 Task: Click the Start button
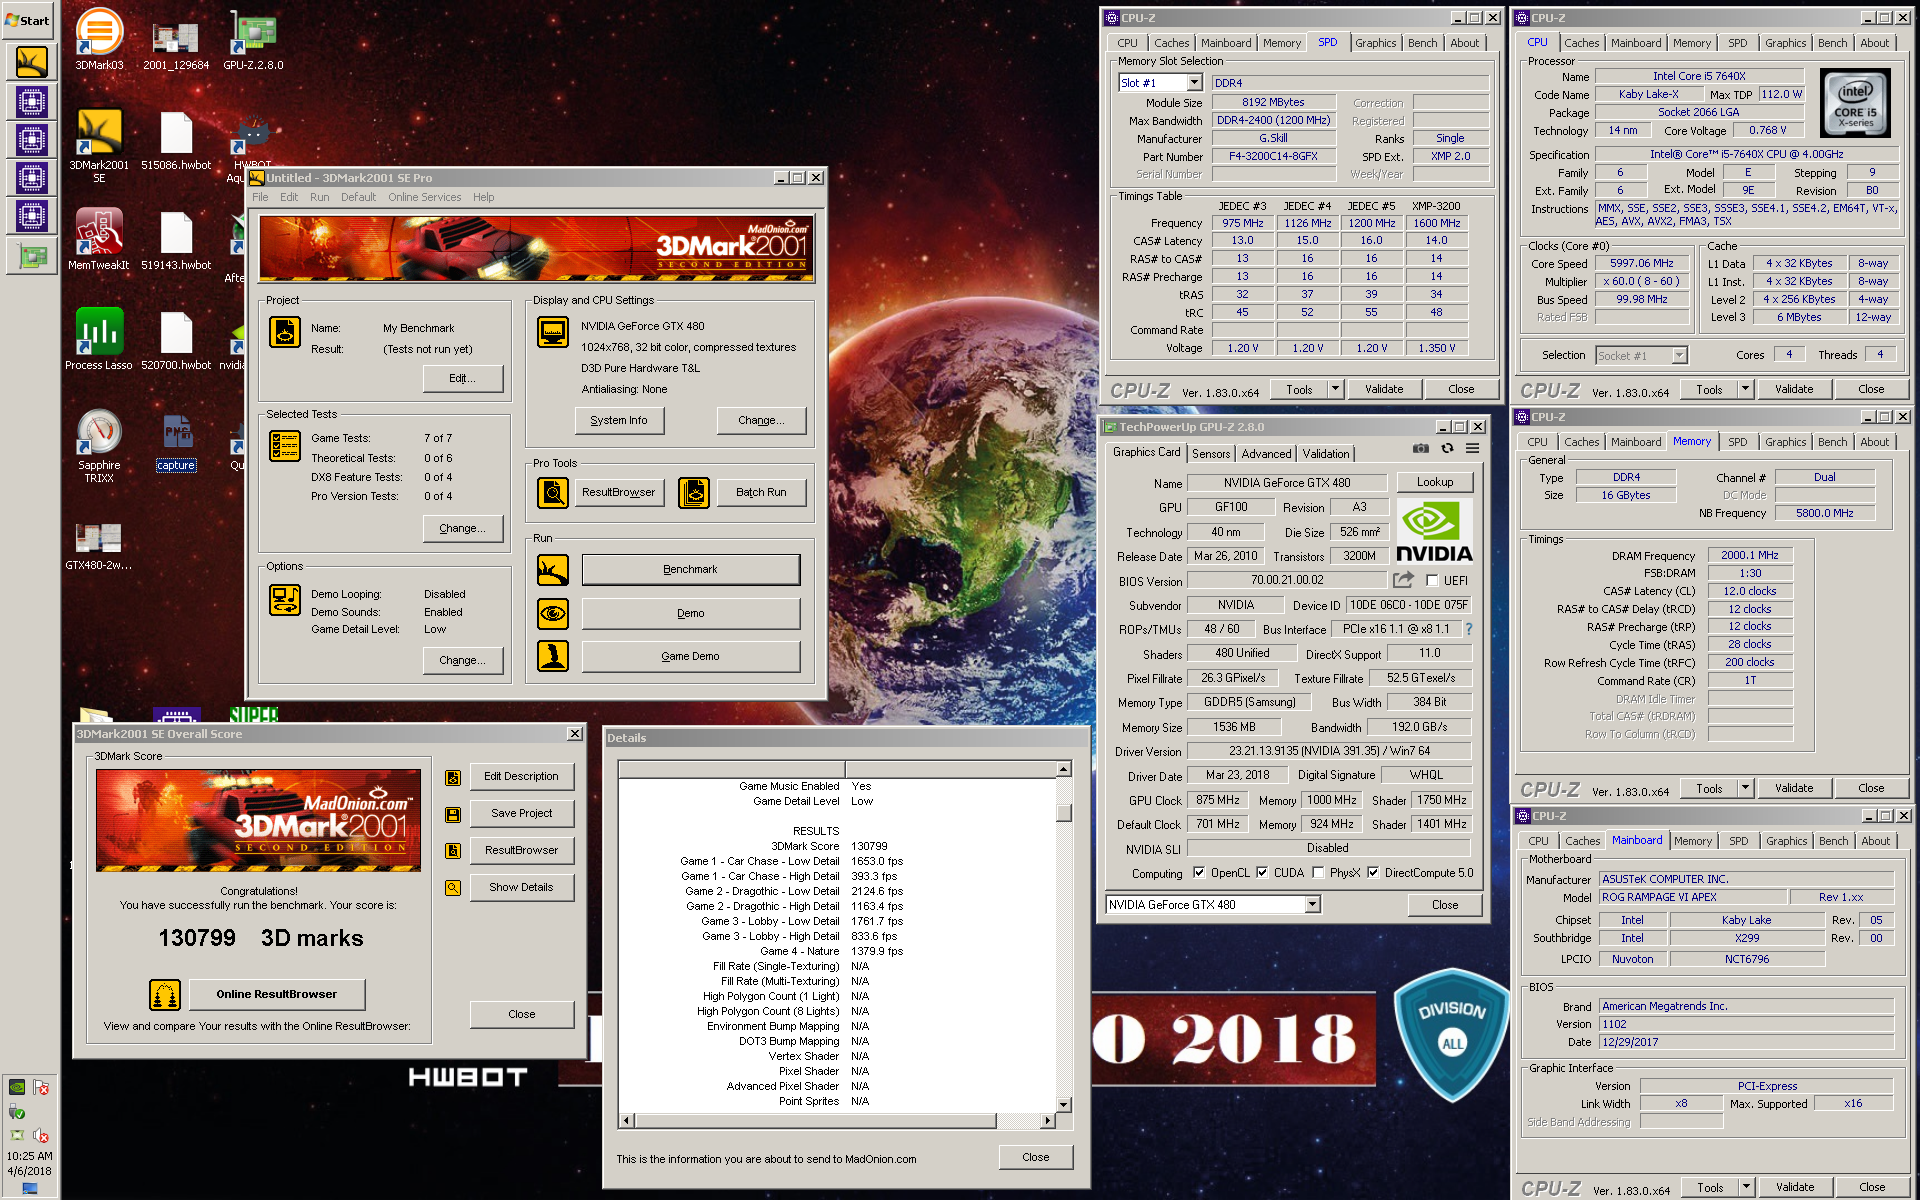click(29, 20)
